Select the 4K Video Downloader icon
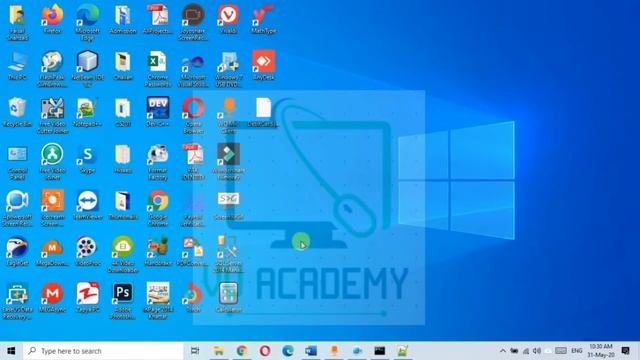 pos(122,255)
